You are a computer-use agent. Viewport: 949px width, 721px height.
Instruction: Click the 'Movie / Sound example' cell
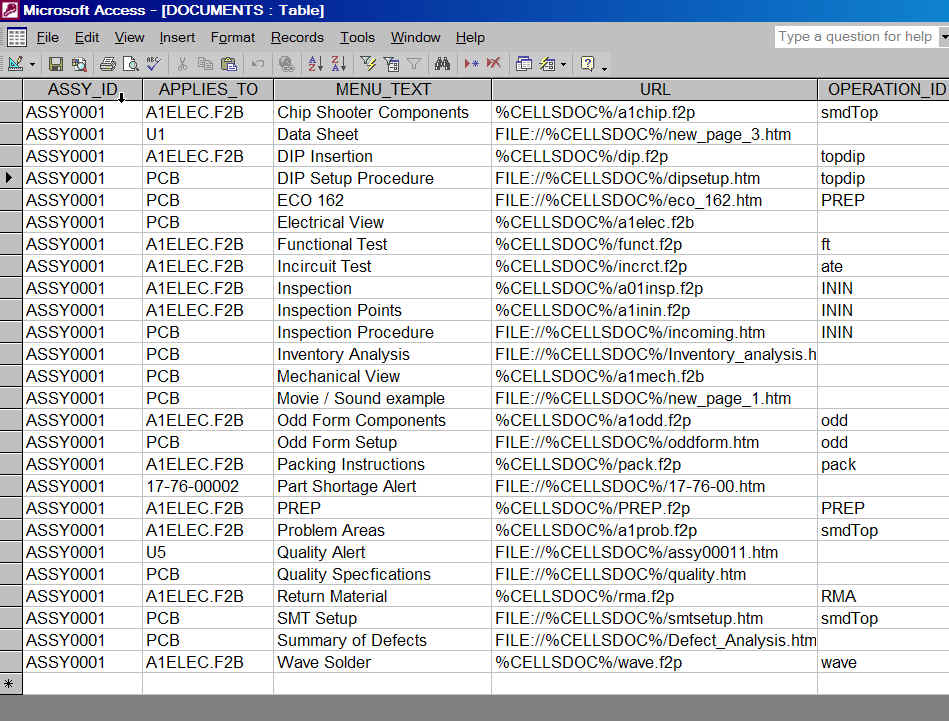coord(383,398)
